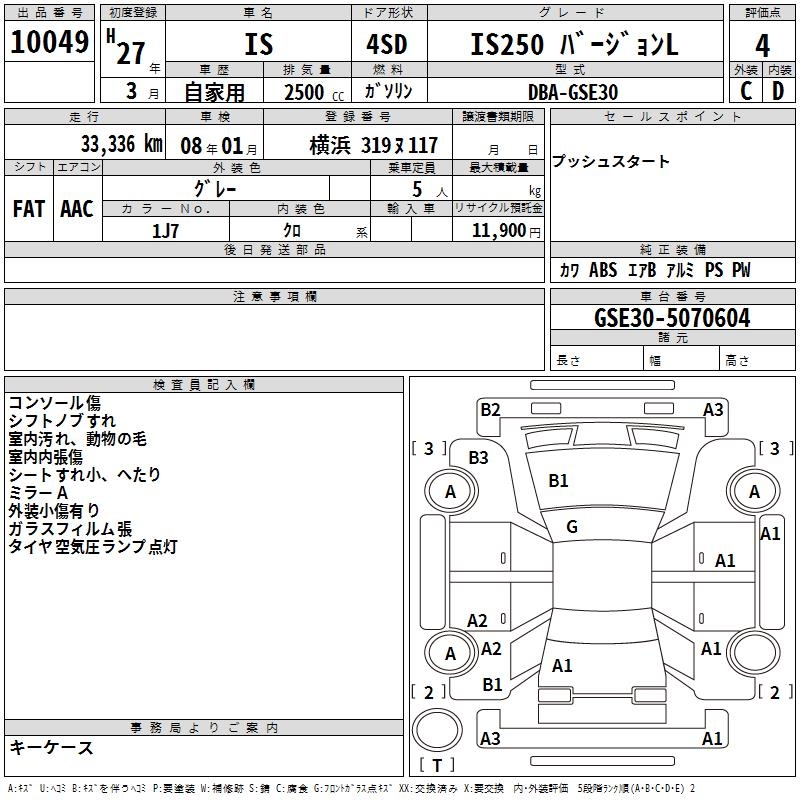800x800 pixels.
Task: Click the office notice キーケース
Action: [x=52, y=747]
